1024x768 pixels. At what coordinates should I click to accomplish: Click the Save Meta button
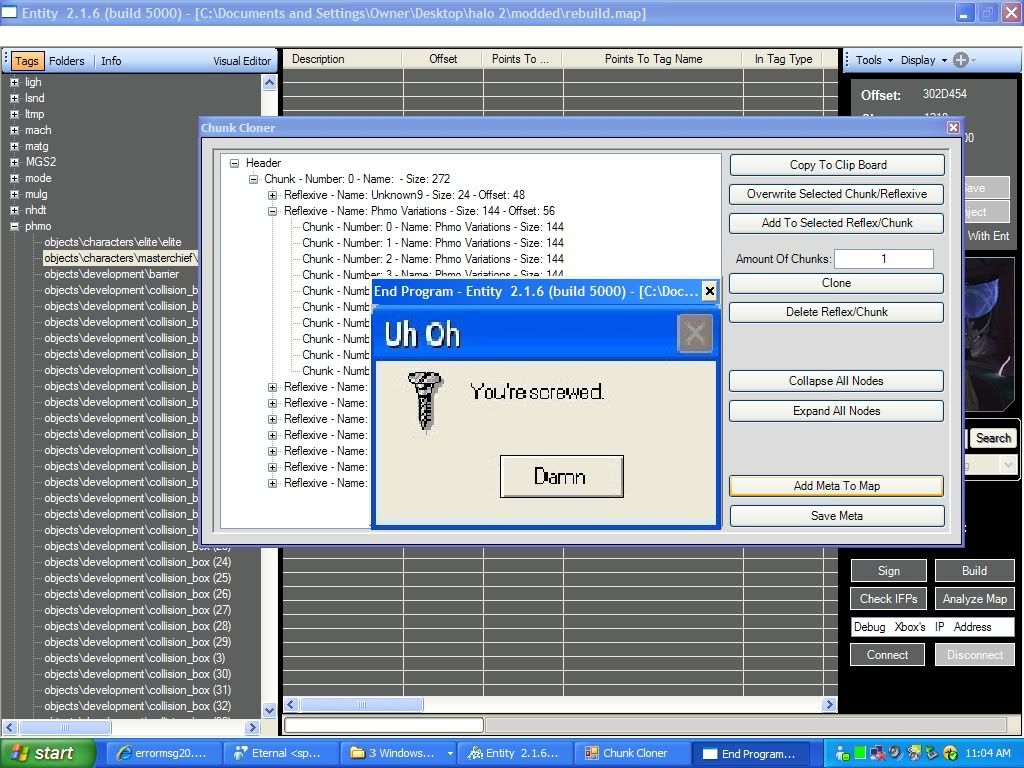[837, 516]
